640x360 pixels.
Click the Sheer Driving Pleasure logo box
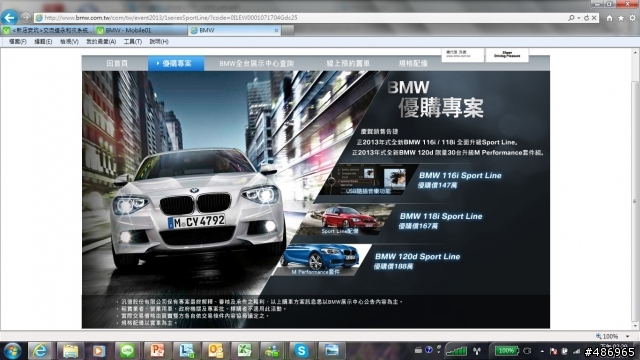pos(507,55)
